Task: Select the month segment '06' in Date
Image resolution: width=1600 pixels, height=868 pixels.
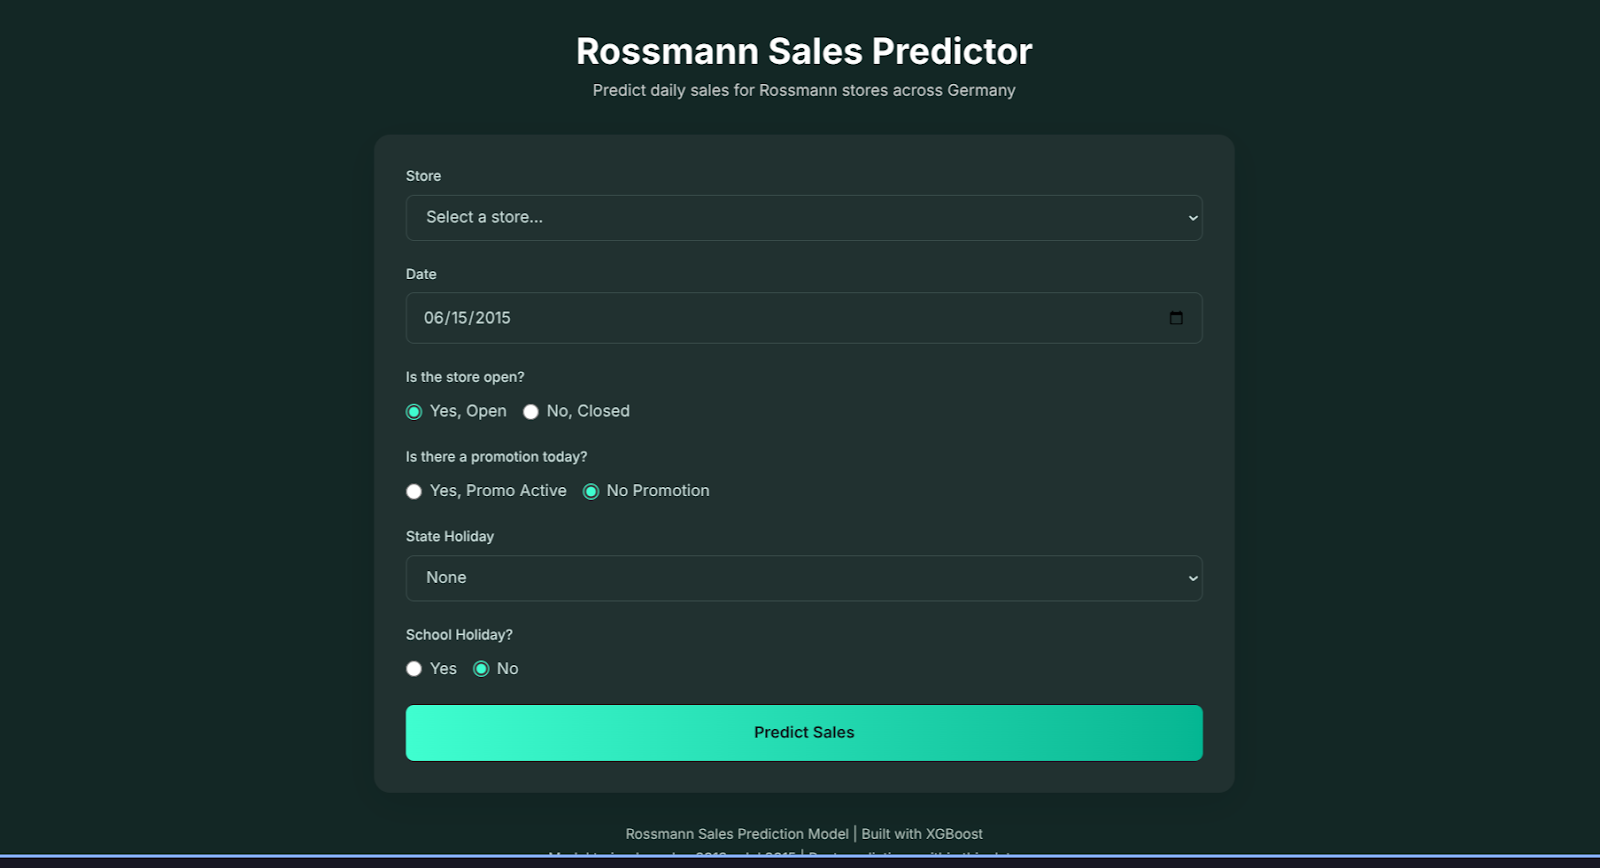Action: [433, 318]
